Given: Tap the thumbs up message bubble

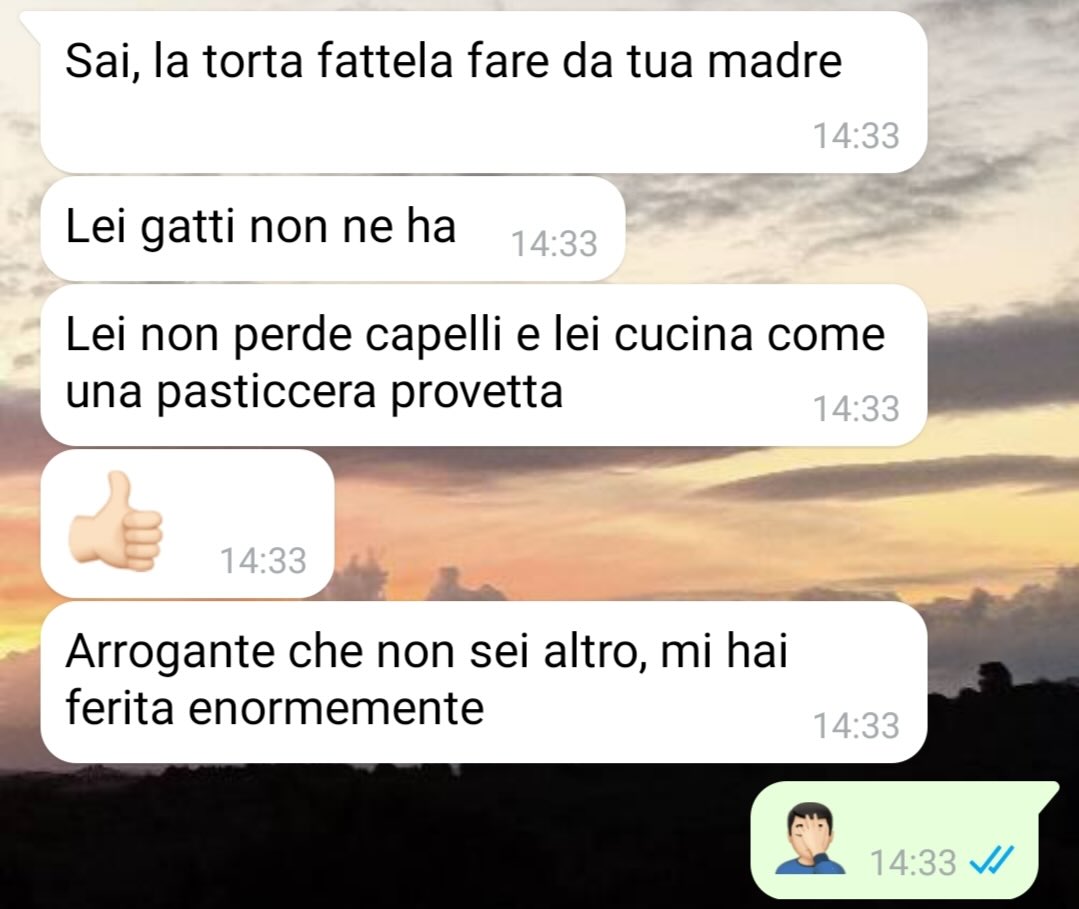Looking at the screenshot, I should click(187, 524).
